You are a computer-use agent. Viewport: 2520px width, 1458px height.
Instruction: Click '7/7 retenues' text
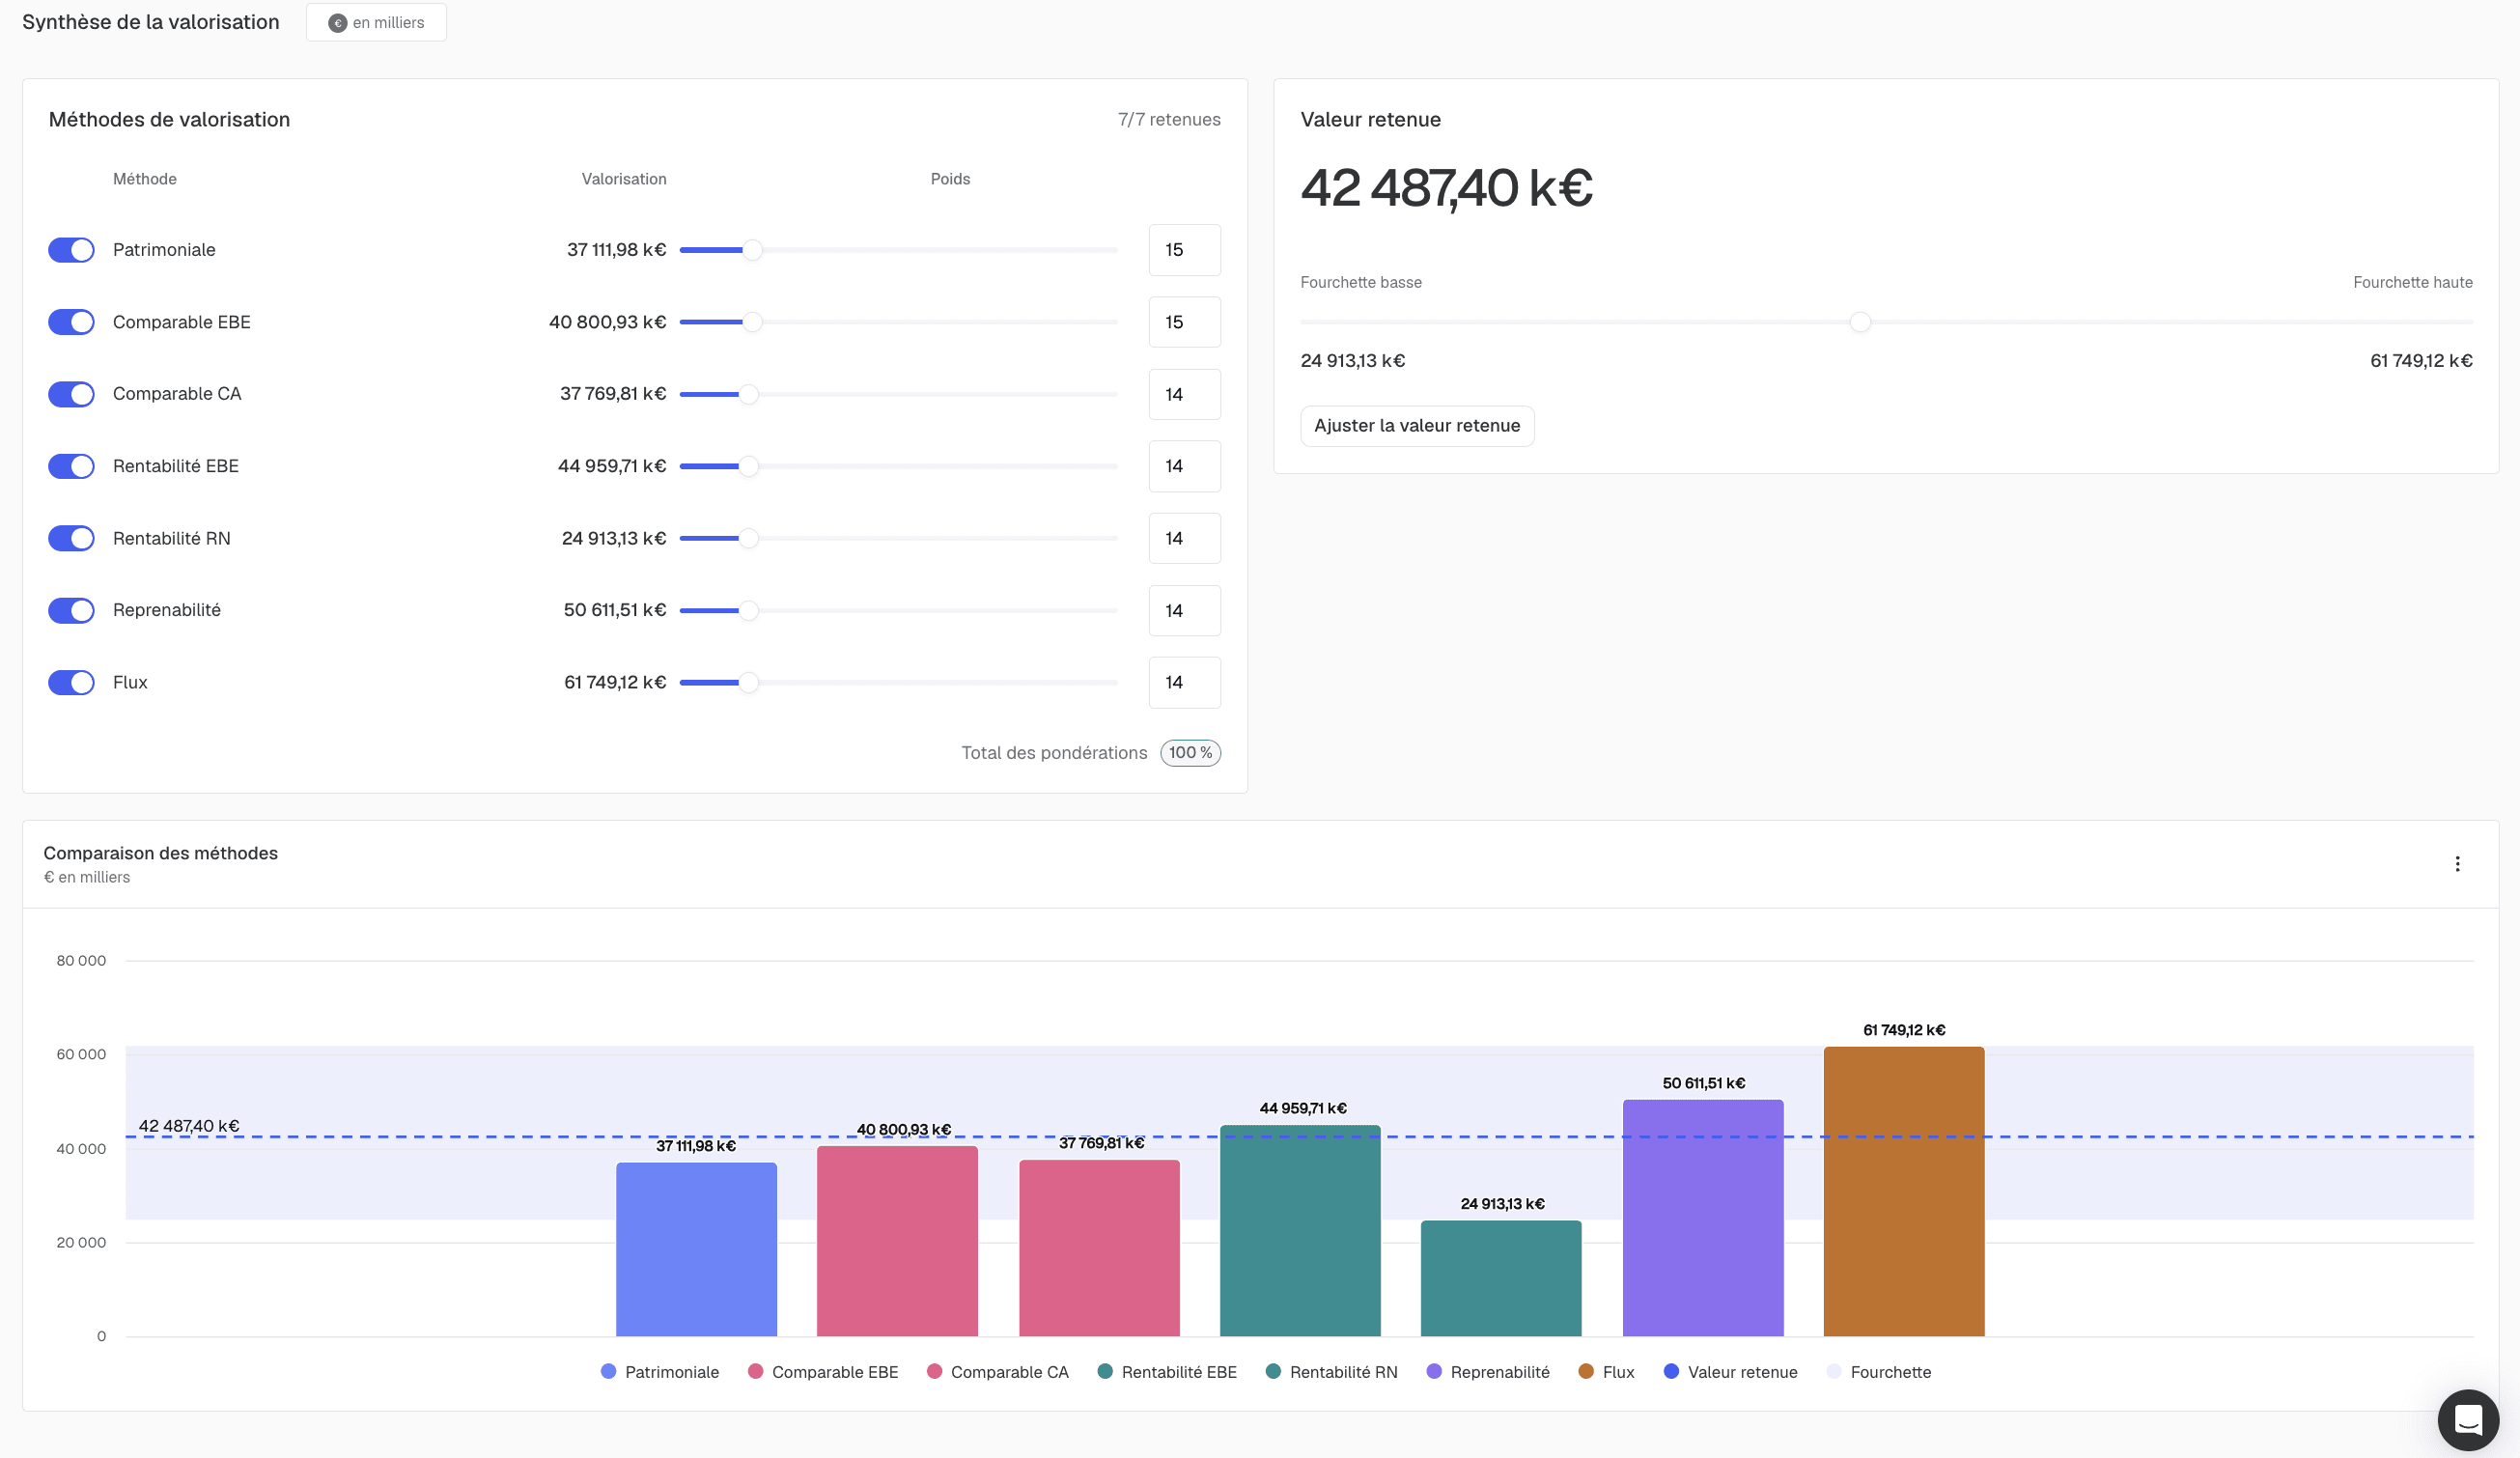[1169, 120]
